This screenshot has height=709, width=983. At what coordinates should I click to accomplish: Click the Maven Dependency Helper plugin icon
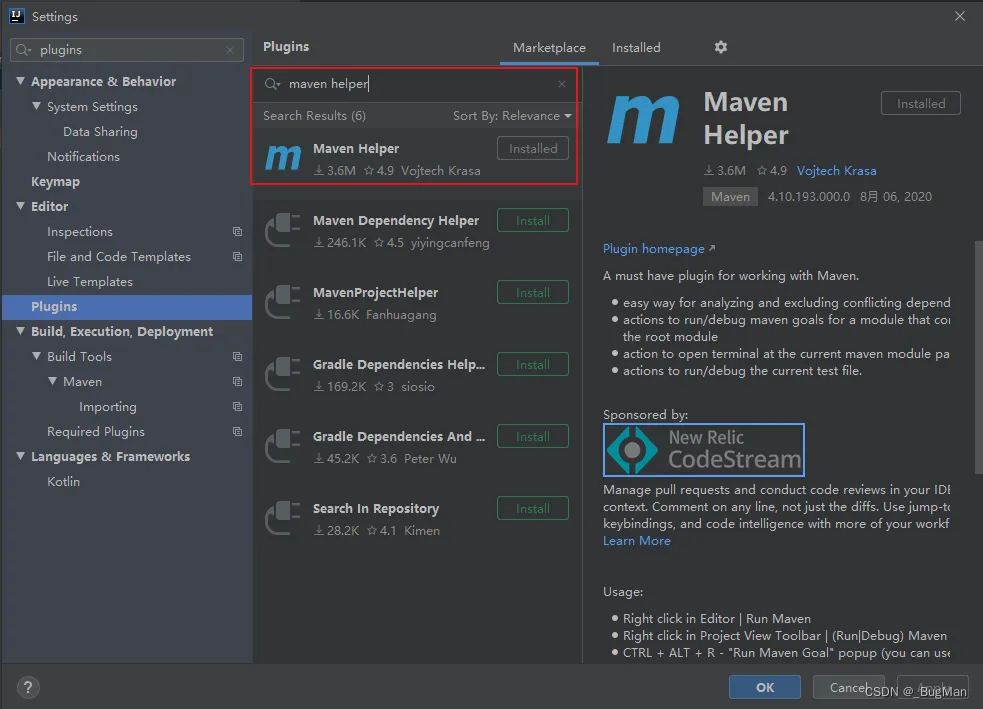[283, 231]
